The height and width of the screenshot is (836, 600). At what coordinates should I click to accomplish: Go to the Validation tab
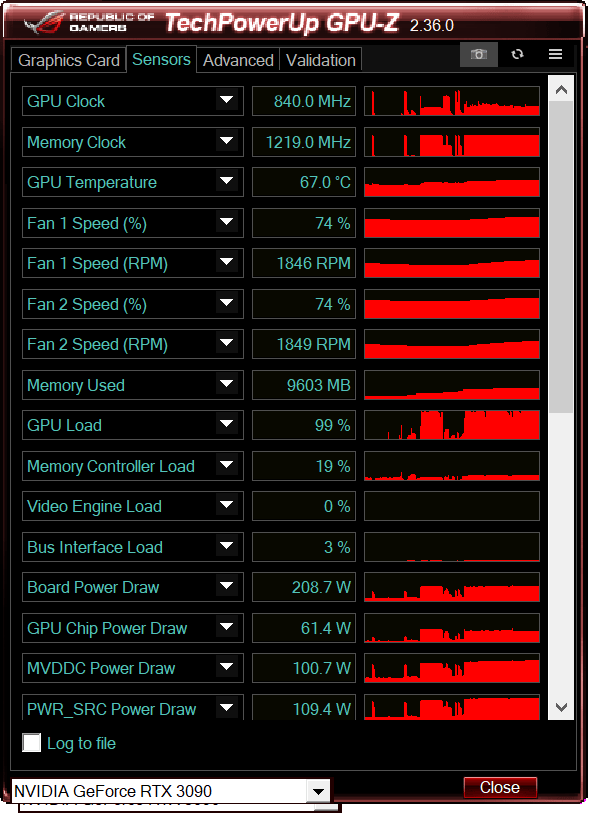(321, 60)
